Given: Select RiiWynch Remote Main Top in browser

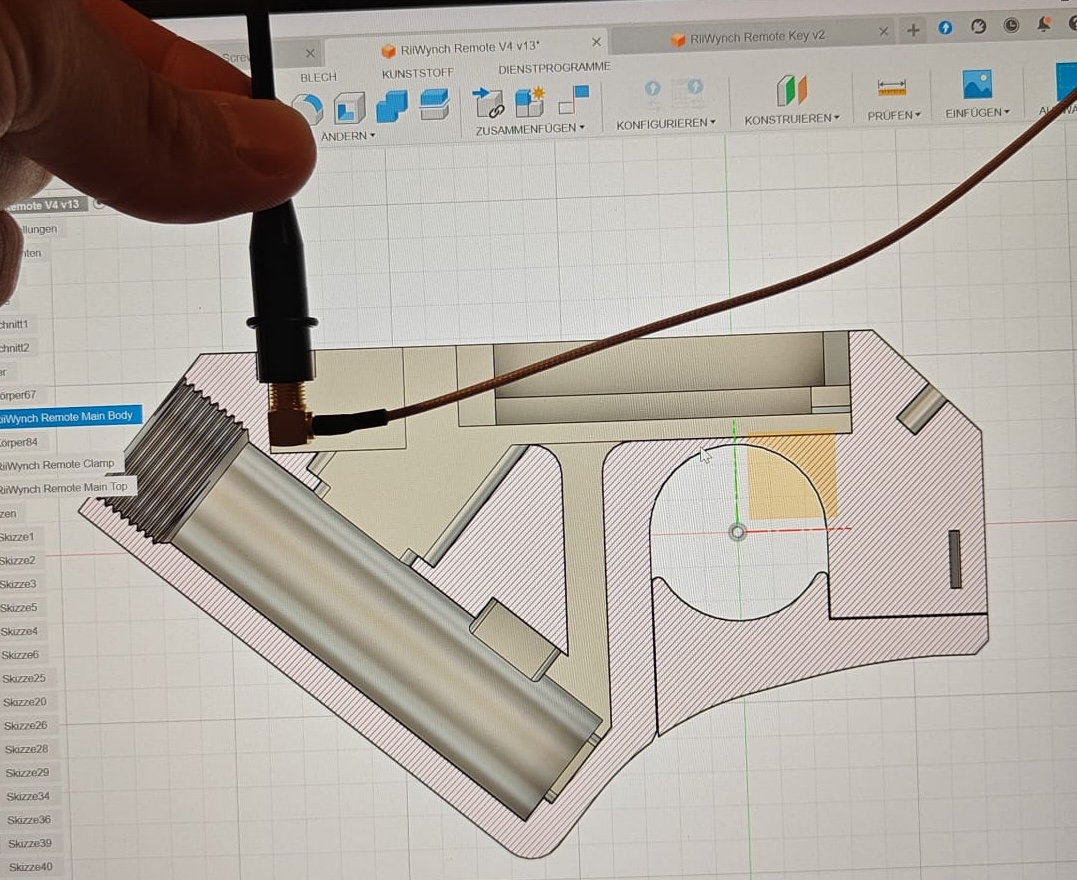Looking at the screenshot, I should click(63, 488).
